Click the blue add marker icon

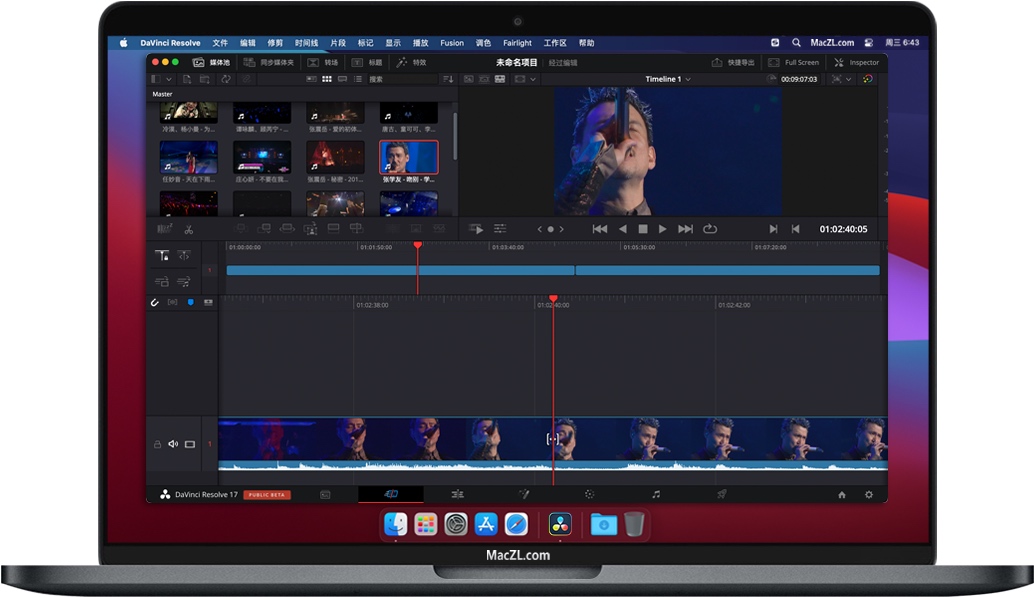[x=191, y=302]
